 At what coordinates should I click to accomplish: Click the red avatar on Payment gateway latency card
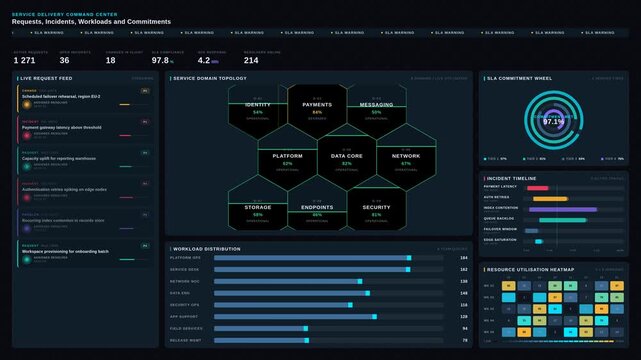pos(27,135)
